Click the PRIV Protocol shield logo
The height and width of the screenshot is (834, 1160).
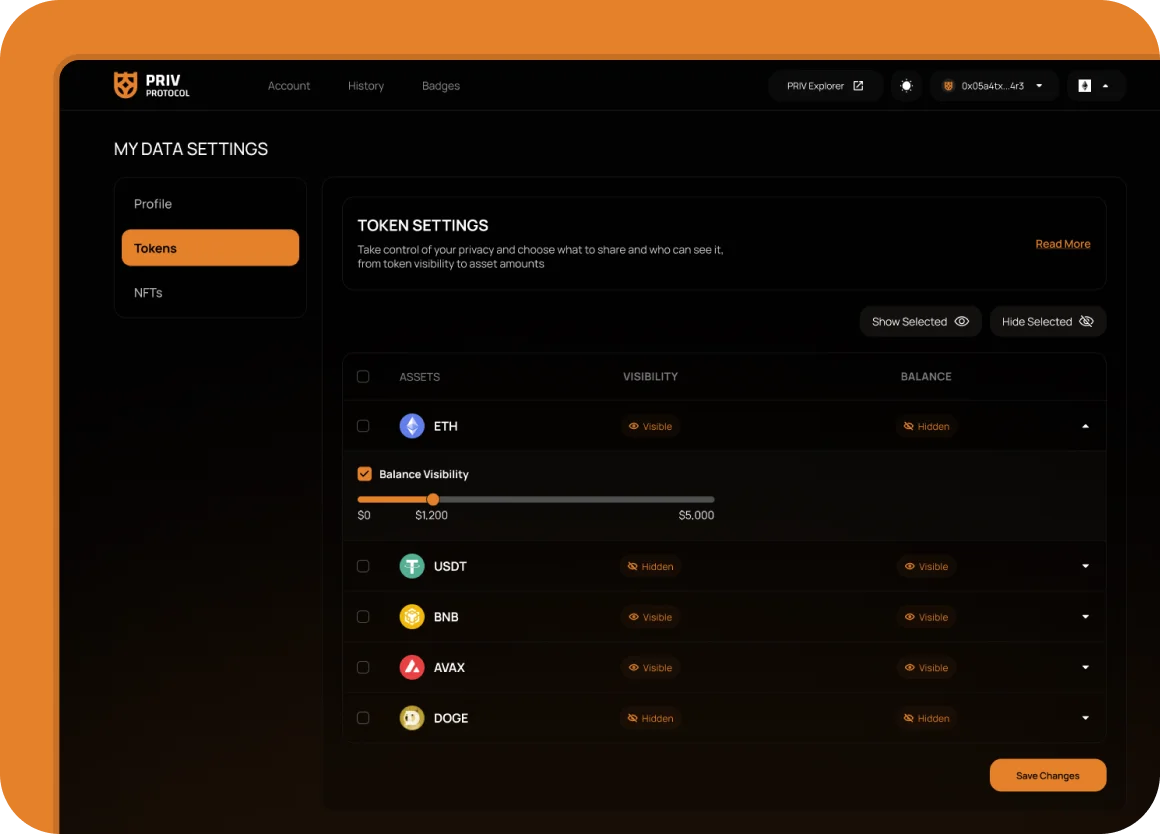tap(125, 86)
